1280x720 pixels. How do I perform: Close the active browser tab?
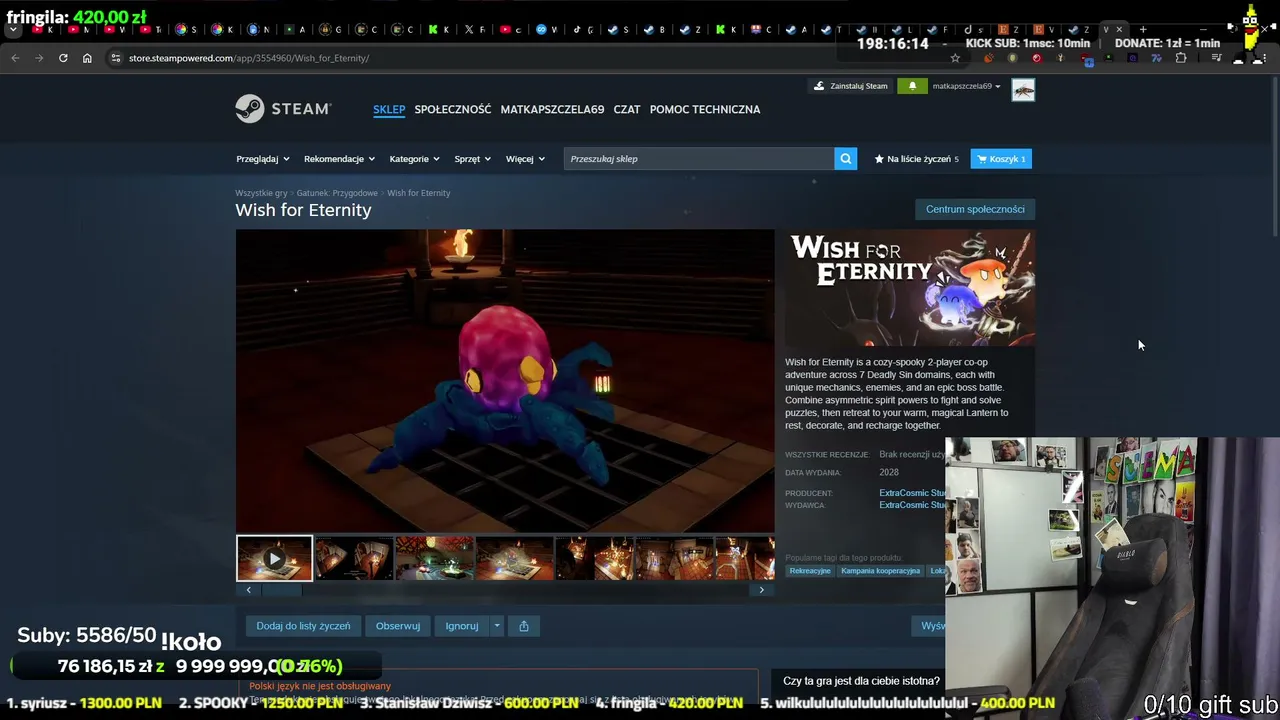pyautogui.click(x=1119, y=30)
